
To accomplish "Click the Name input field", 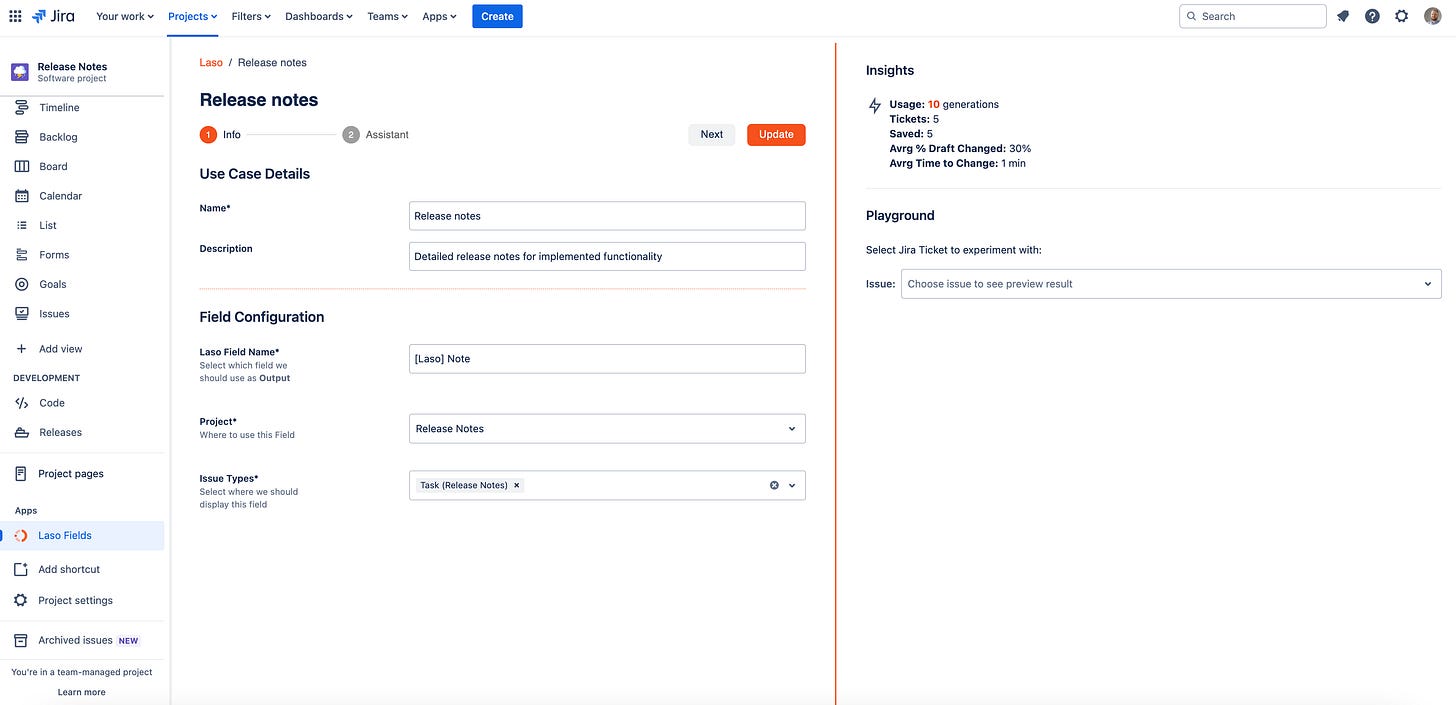I will (x=607, y=216).
